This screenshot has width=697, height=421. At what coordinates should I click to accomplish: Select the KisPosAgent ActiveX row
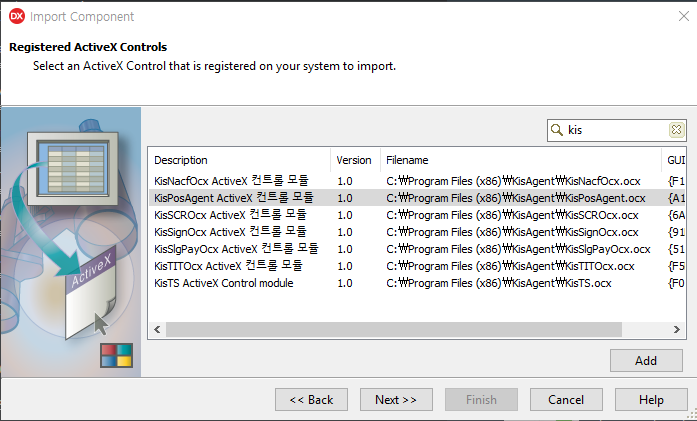click(x=417, y=198)
